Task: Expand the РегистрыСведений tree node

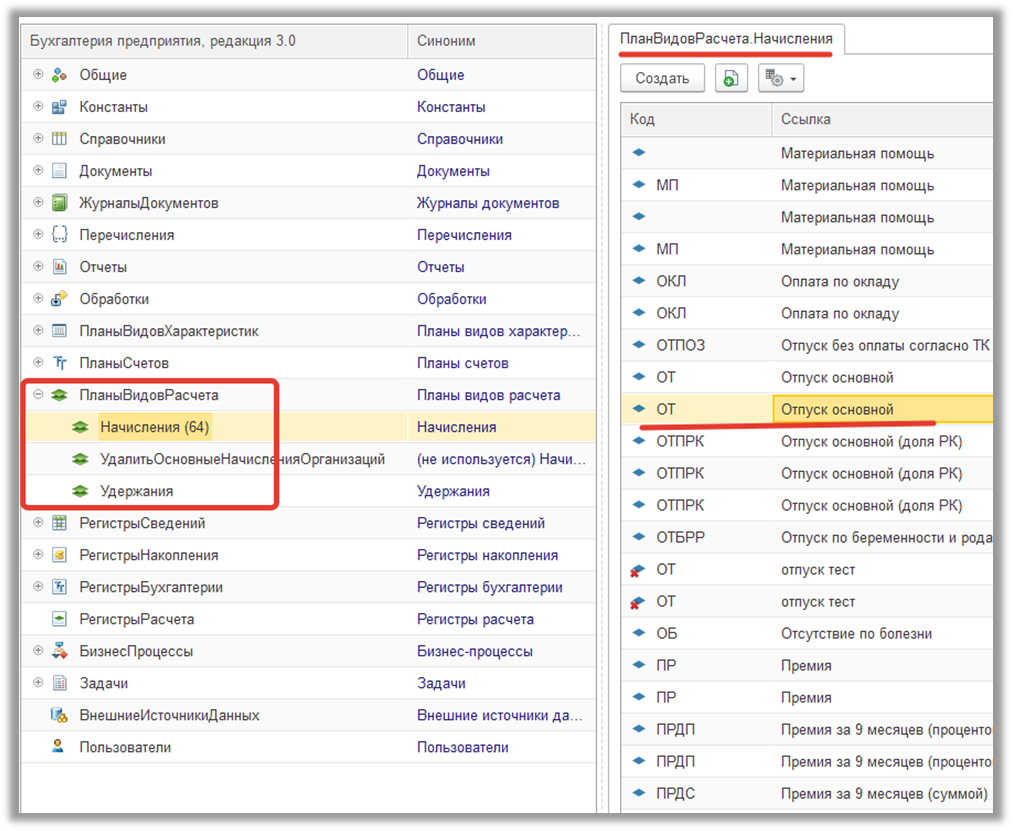Action: coord(38,523)
